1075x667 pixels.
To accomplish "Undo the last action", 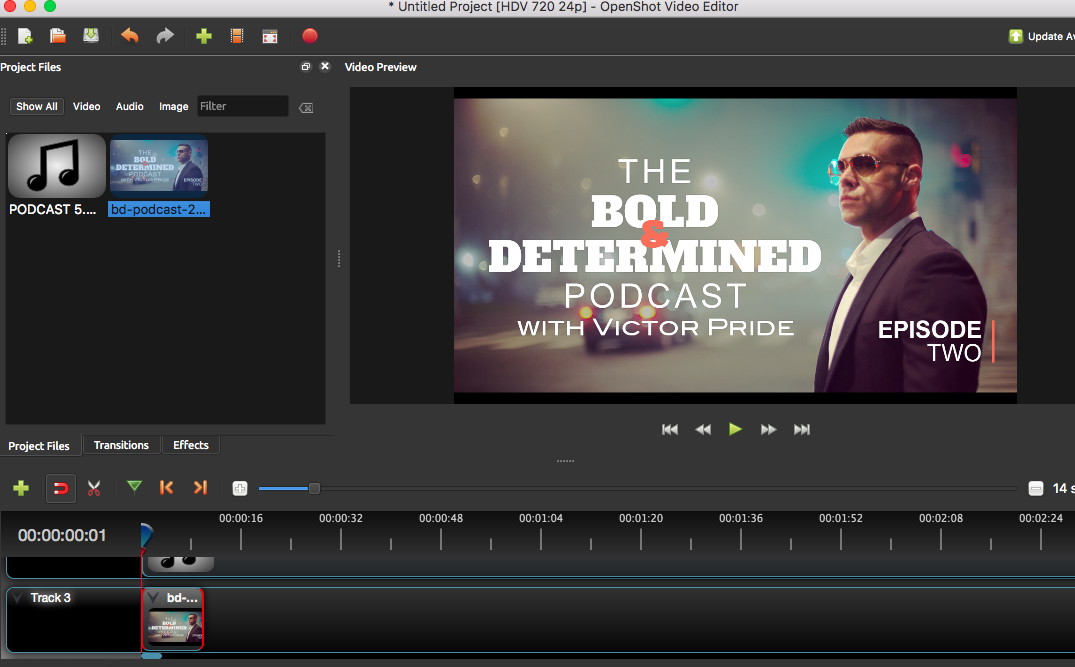I will click(130, 36).
